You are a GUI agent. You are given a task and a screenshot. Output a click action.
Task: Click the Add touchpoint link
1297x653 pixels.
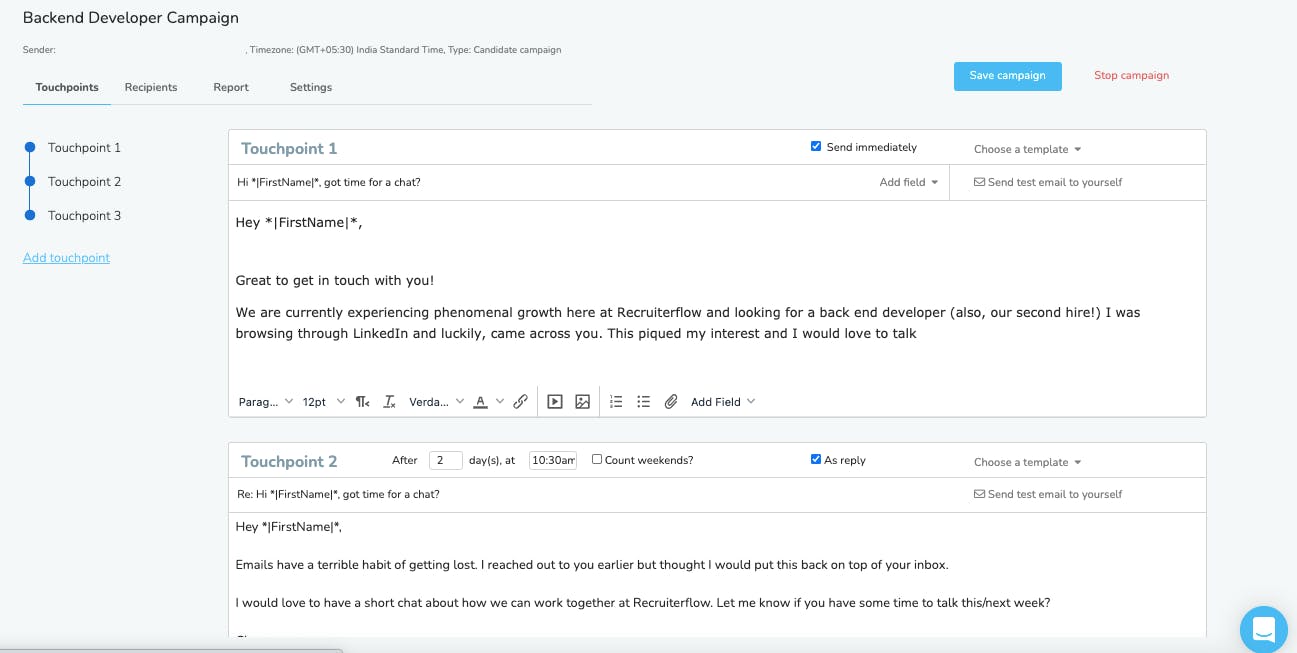[66, 258]
